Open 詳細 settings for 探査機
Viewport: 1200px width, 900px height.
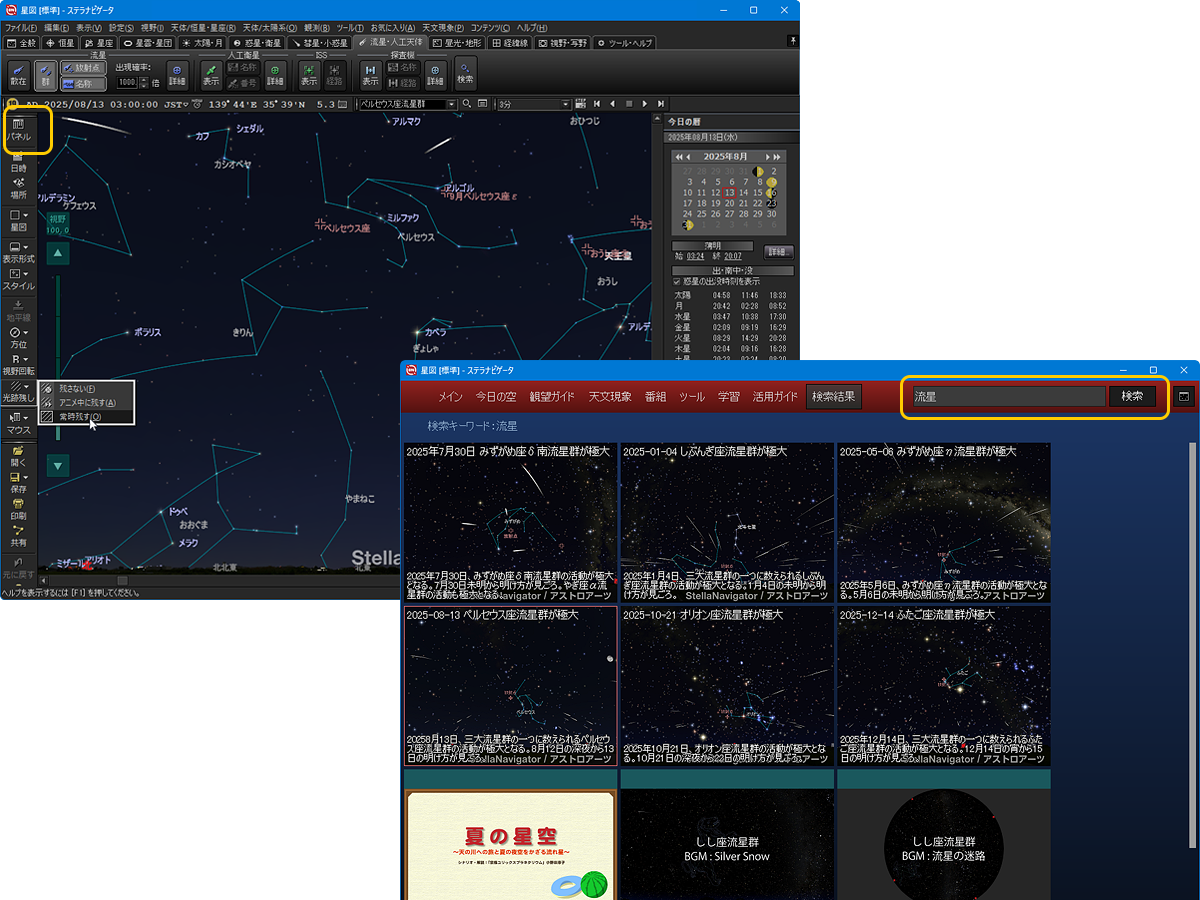(x=435, y=75)
